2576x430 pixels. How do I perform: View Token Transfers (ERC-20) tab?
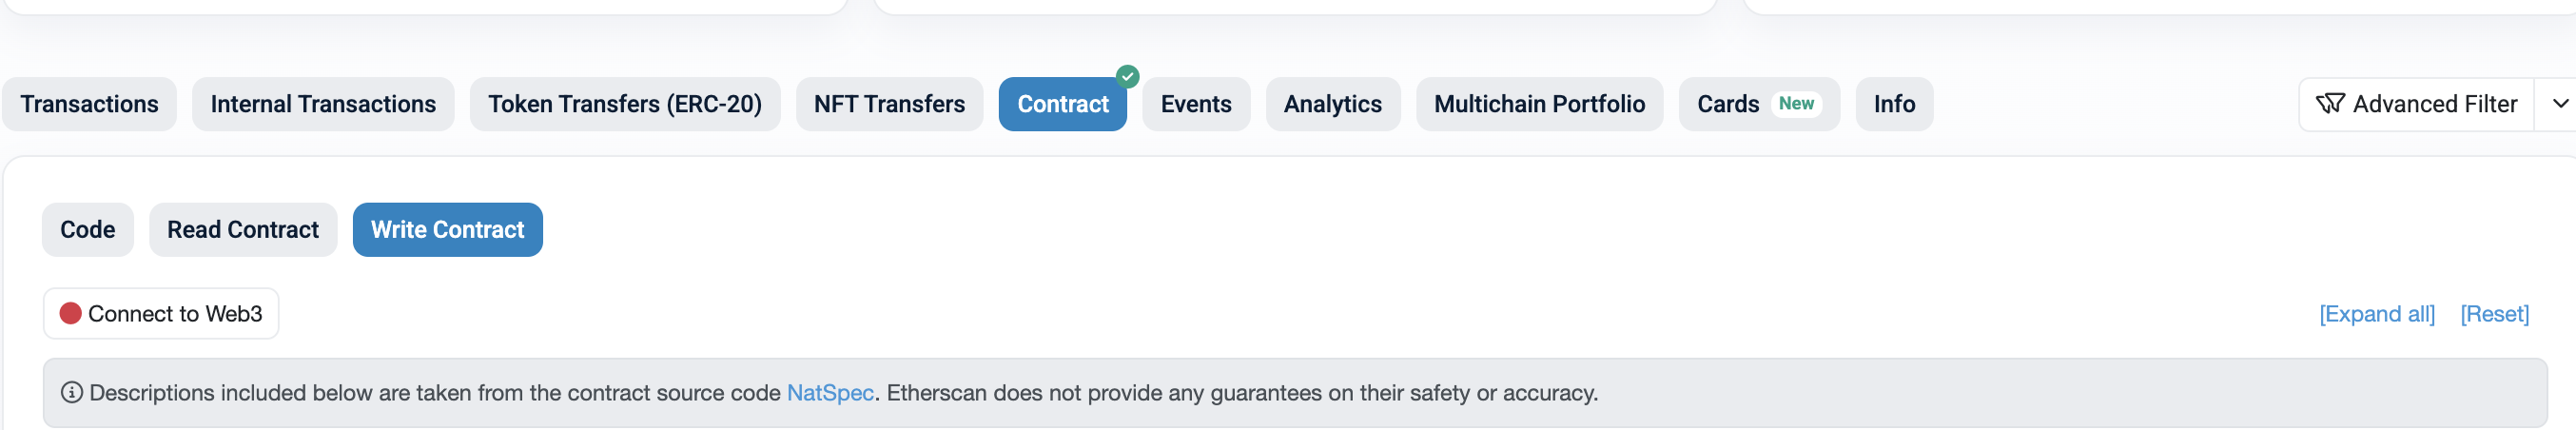click(624, 104)
